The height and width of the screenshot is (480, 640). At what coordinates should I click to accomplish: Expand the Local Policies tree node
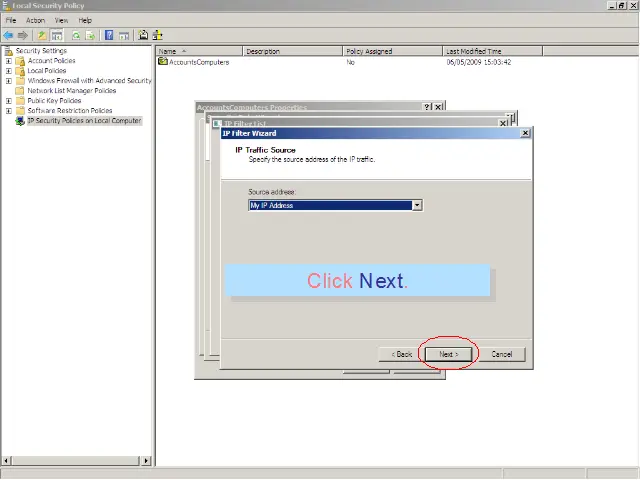(x=8, y=71)
